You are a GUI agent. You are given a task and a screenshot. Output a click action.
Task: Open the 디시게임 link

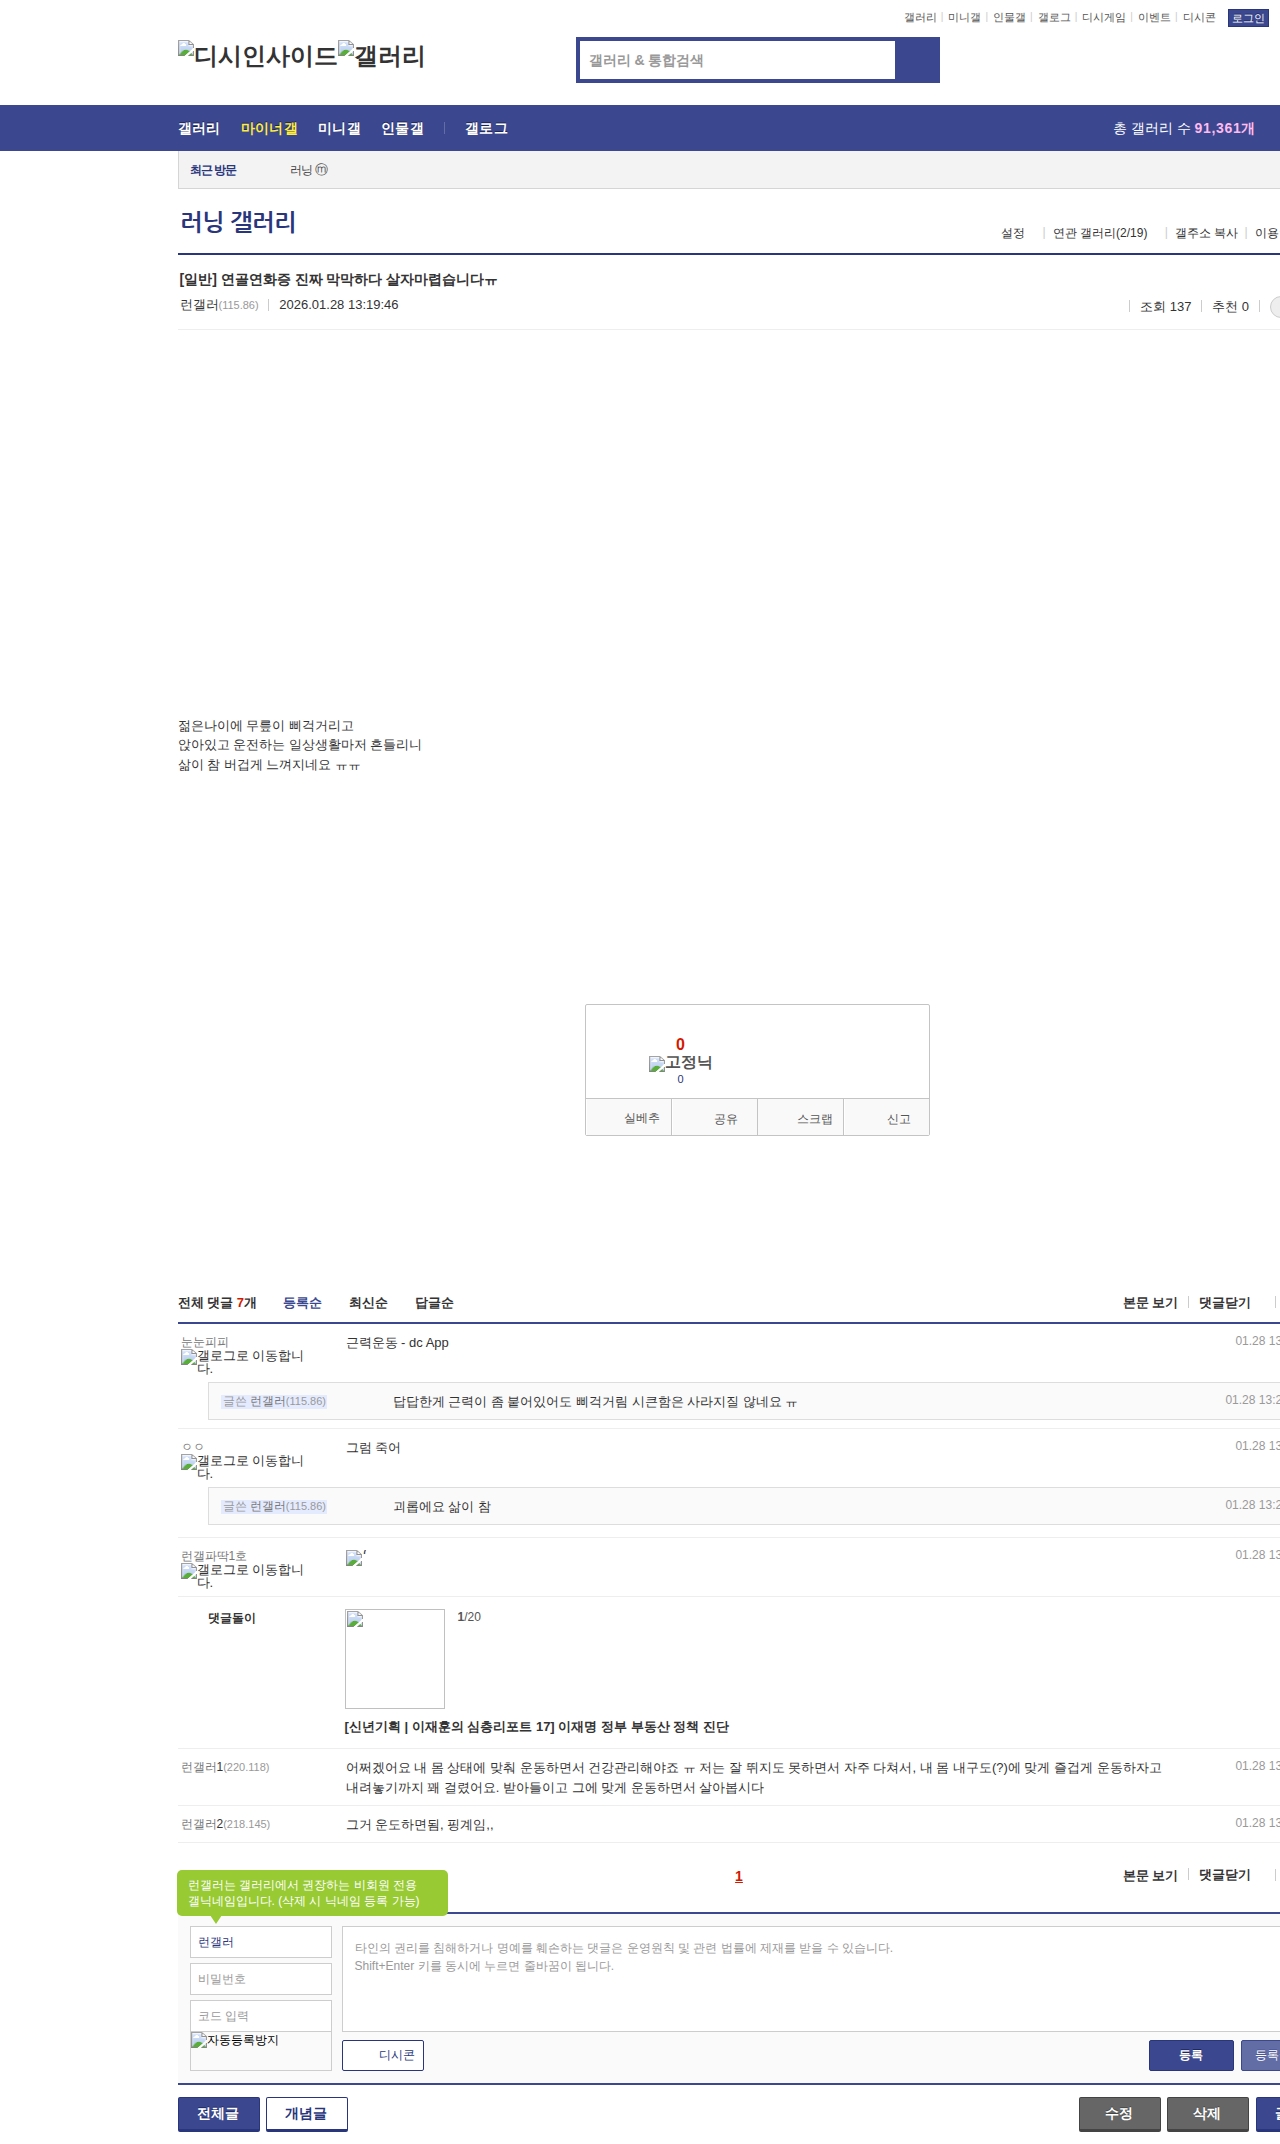coord(1104,18)
